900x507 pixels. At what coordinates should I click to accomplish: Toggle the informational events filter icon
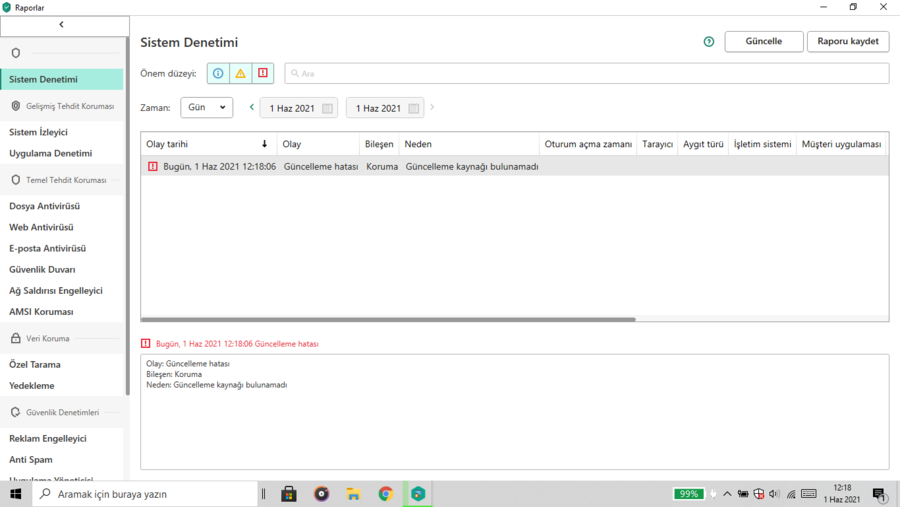(218, 73)
